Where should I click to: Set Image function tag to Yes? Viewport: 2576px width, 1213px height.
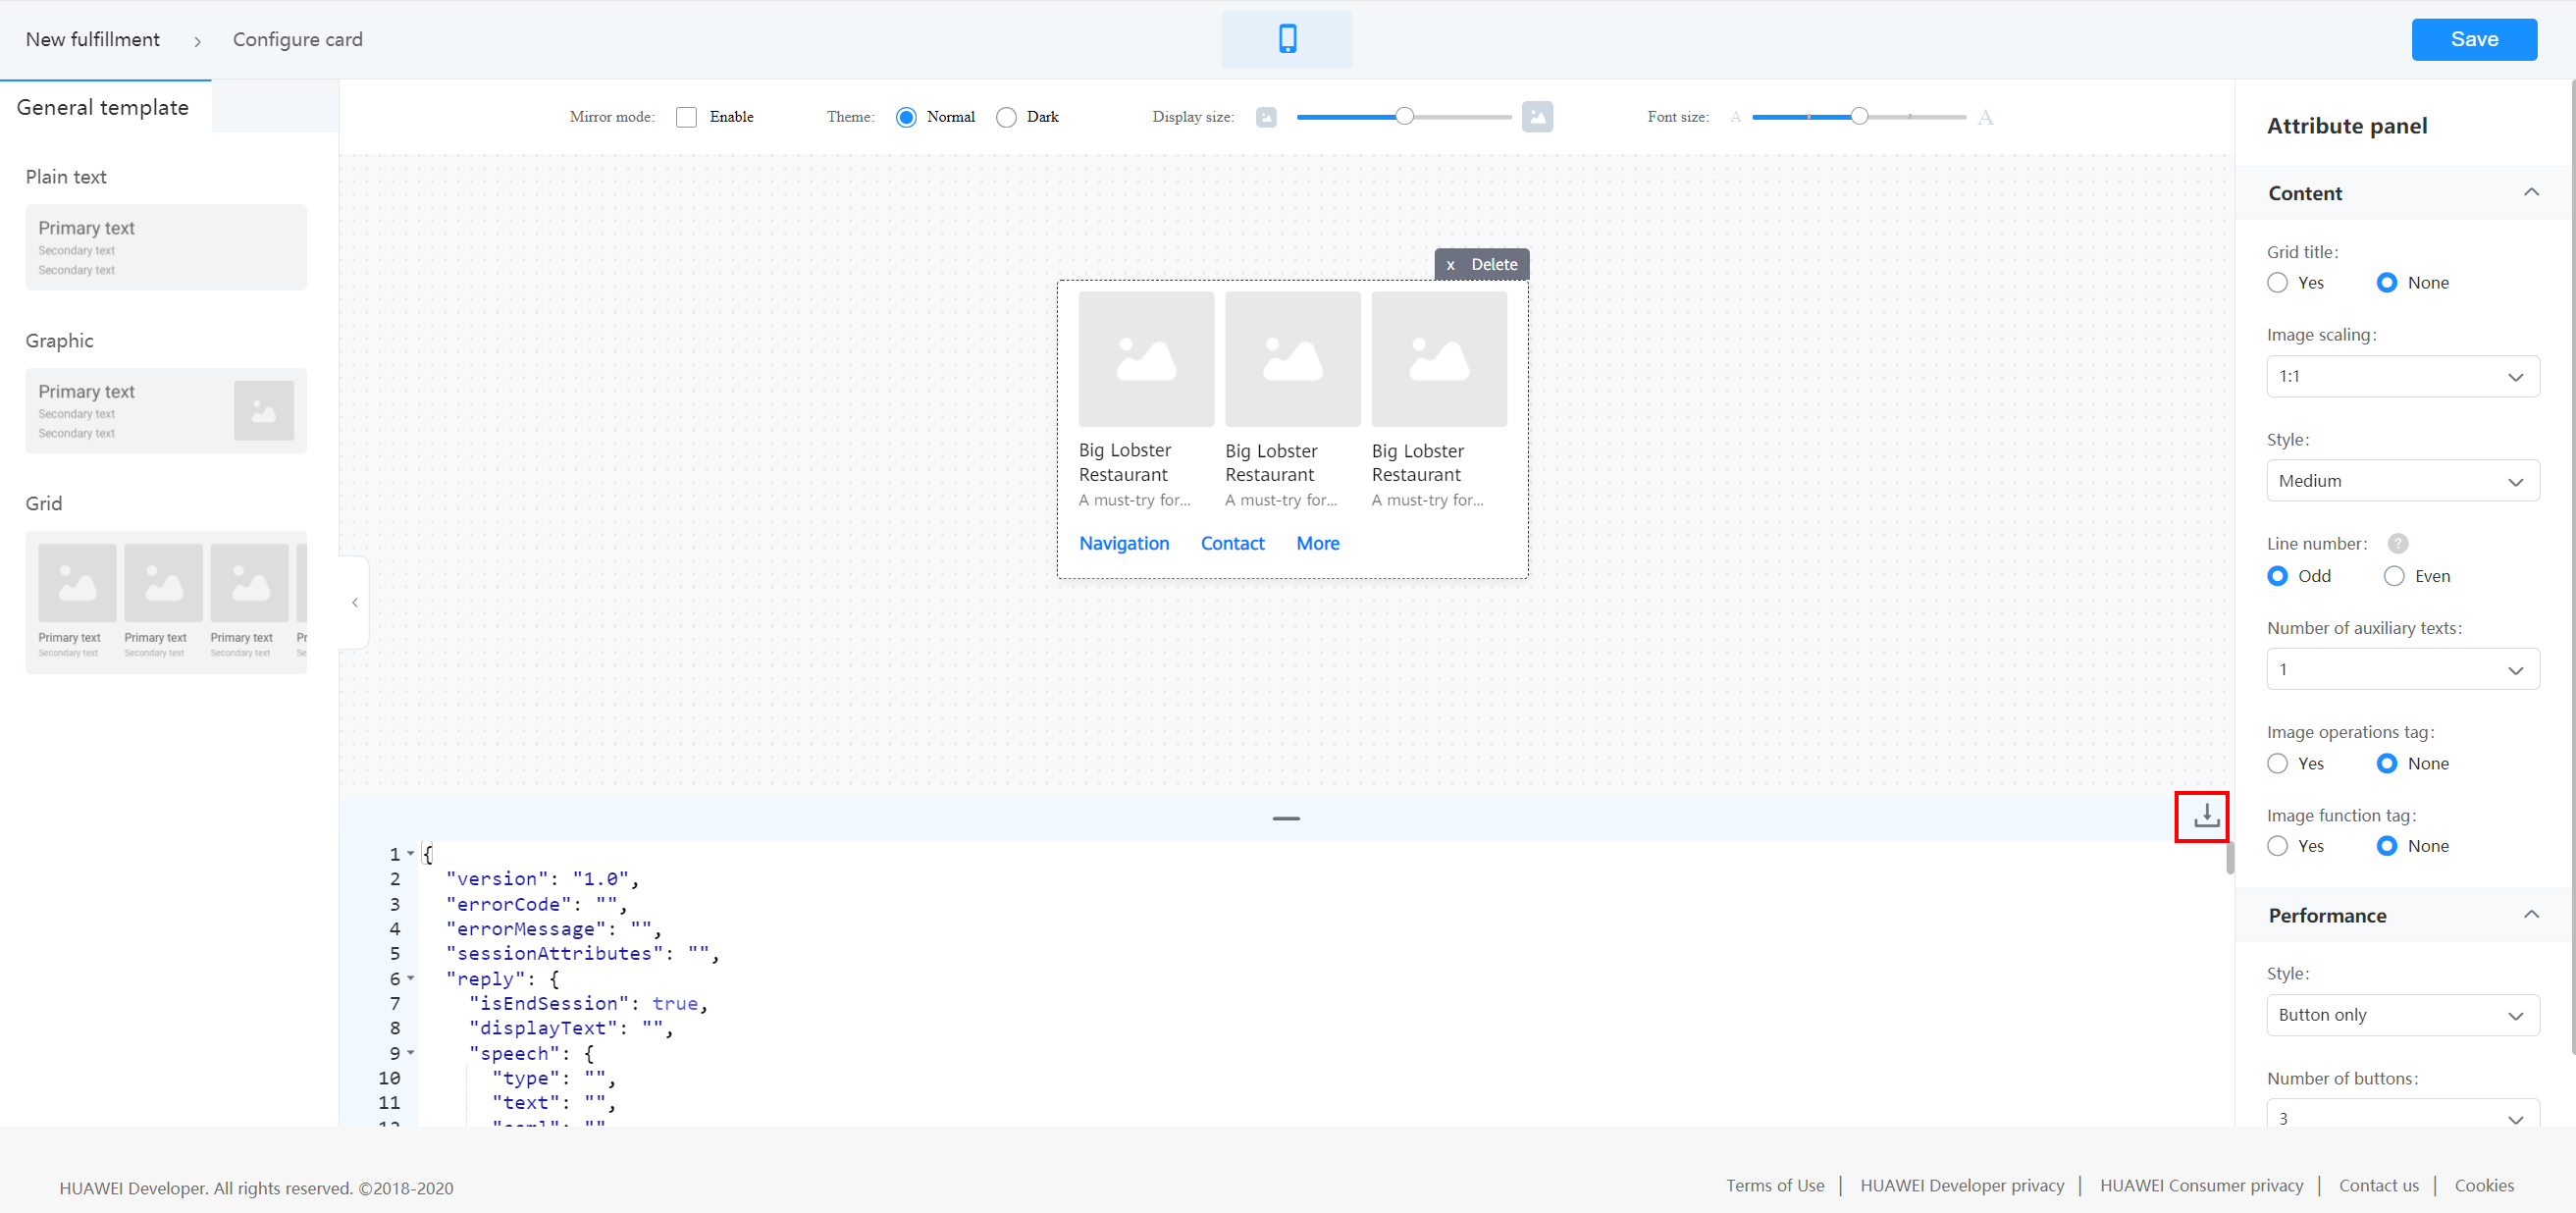(x=2278, y=846)
